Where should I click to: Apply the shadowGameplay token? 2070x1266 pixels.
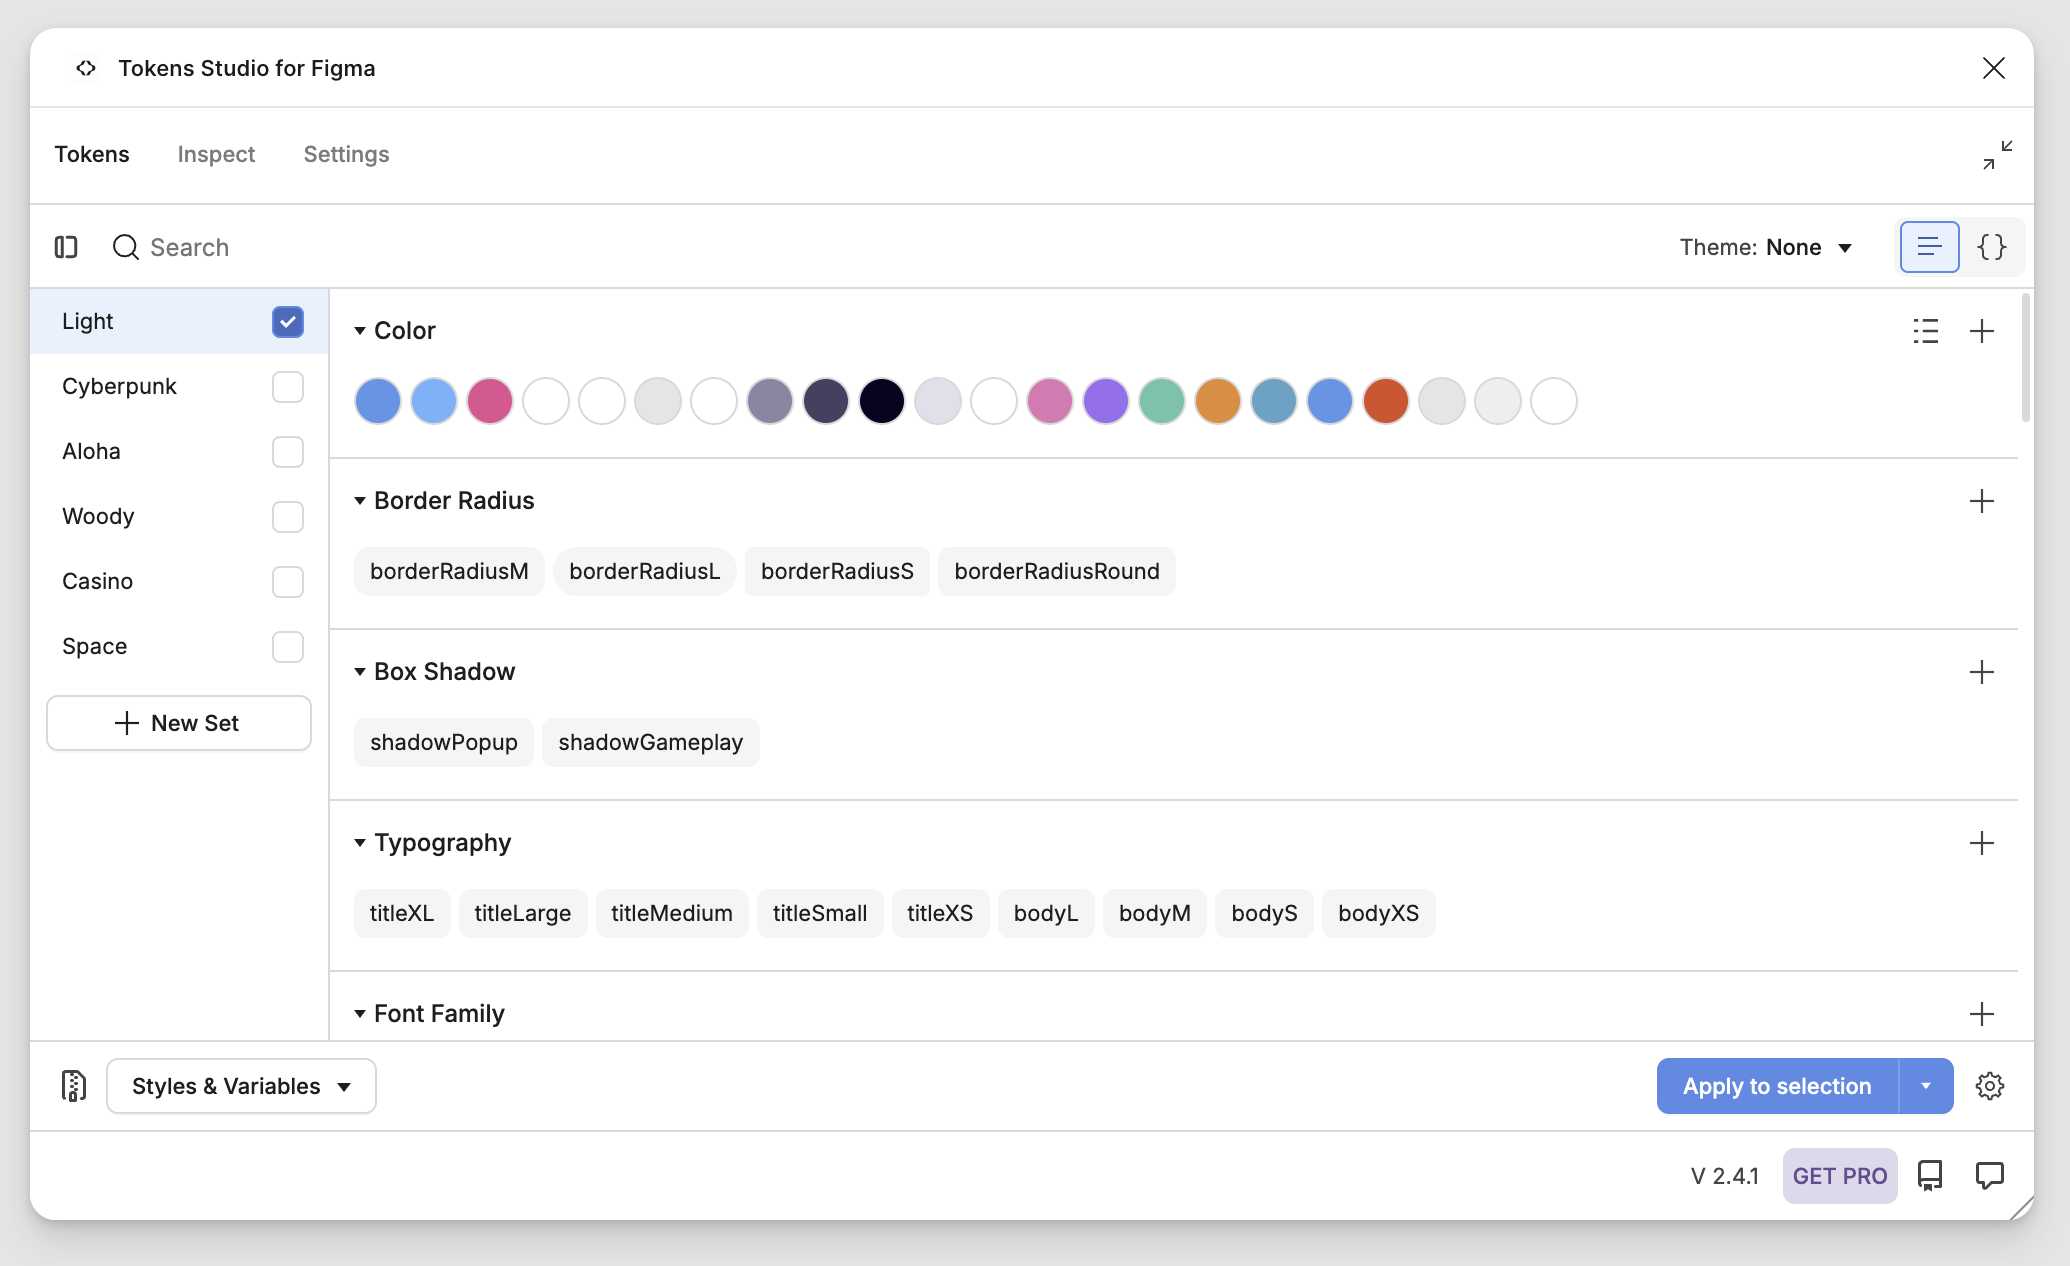tap(651, 743)
